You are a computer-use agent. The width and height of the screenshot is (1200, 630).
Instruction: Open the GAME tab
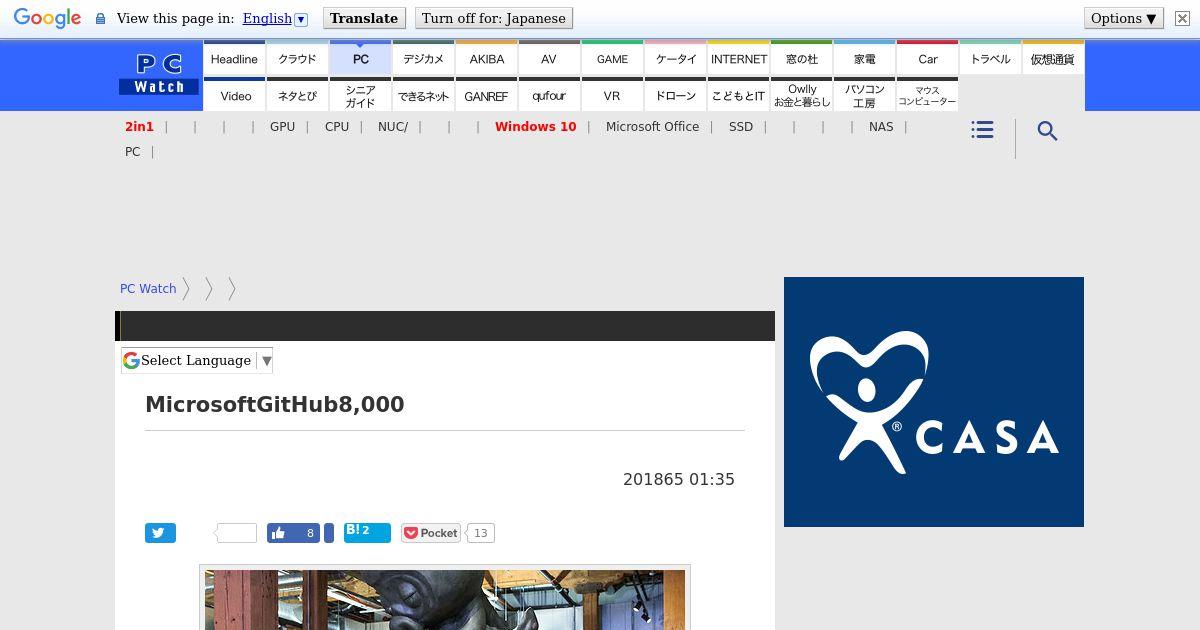pos(612,58)
